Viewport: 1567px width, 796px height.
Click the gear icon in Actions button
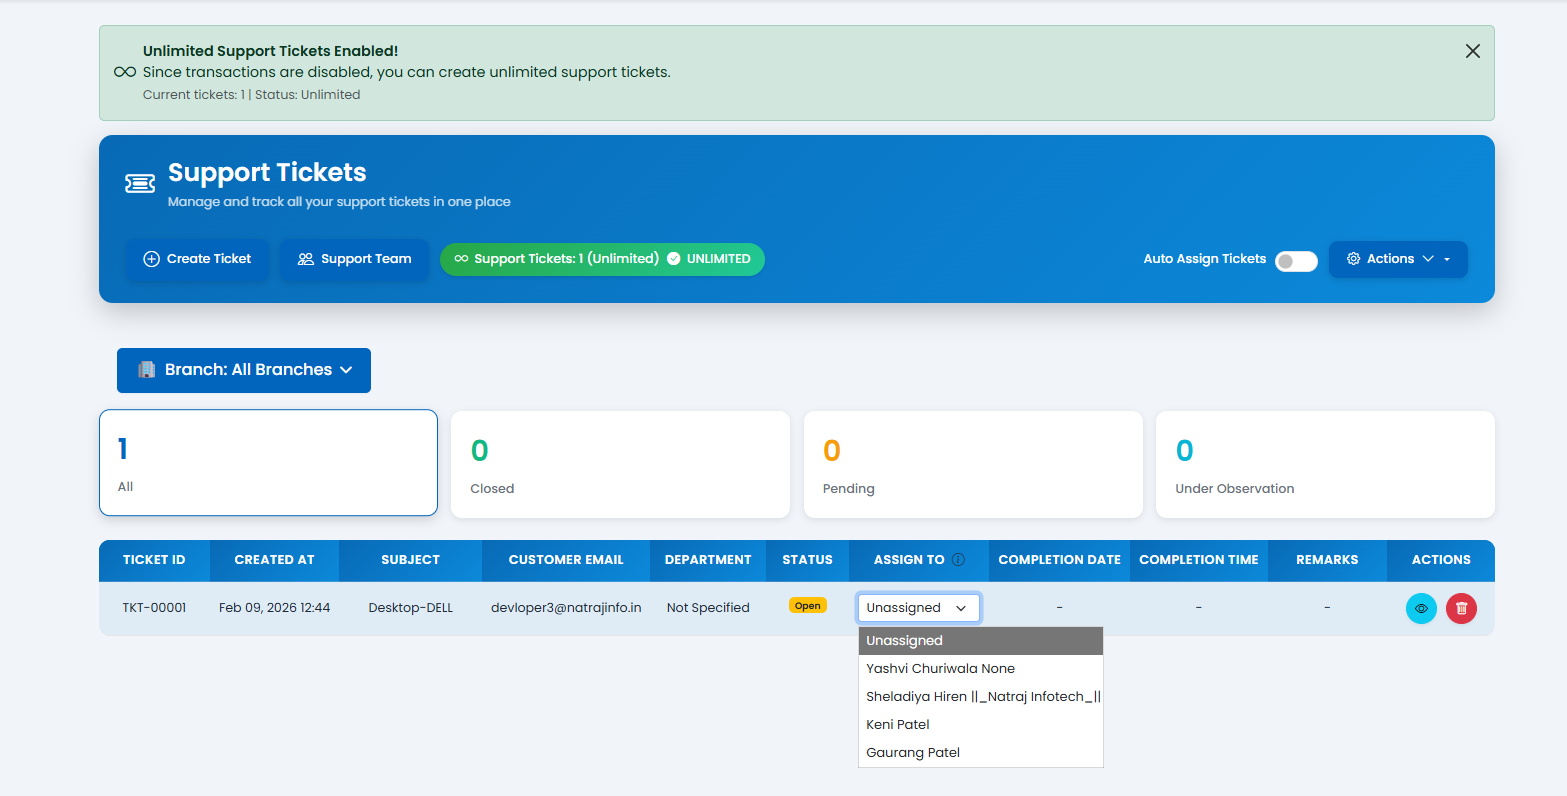click(1354, 259)
